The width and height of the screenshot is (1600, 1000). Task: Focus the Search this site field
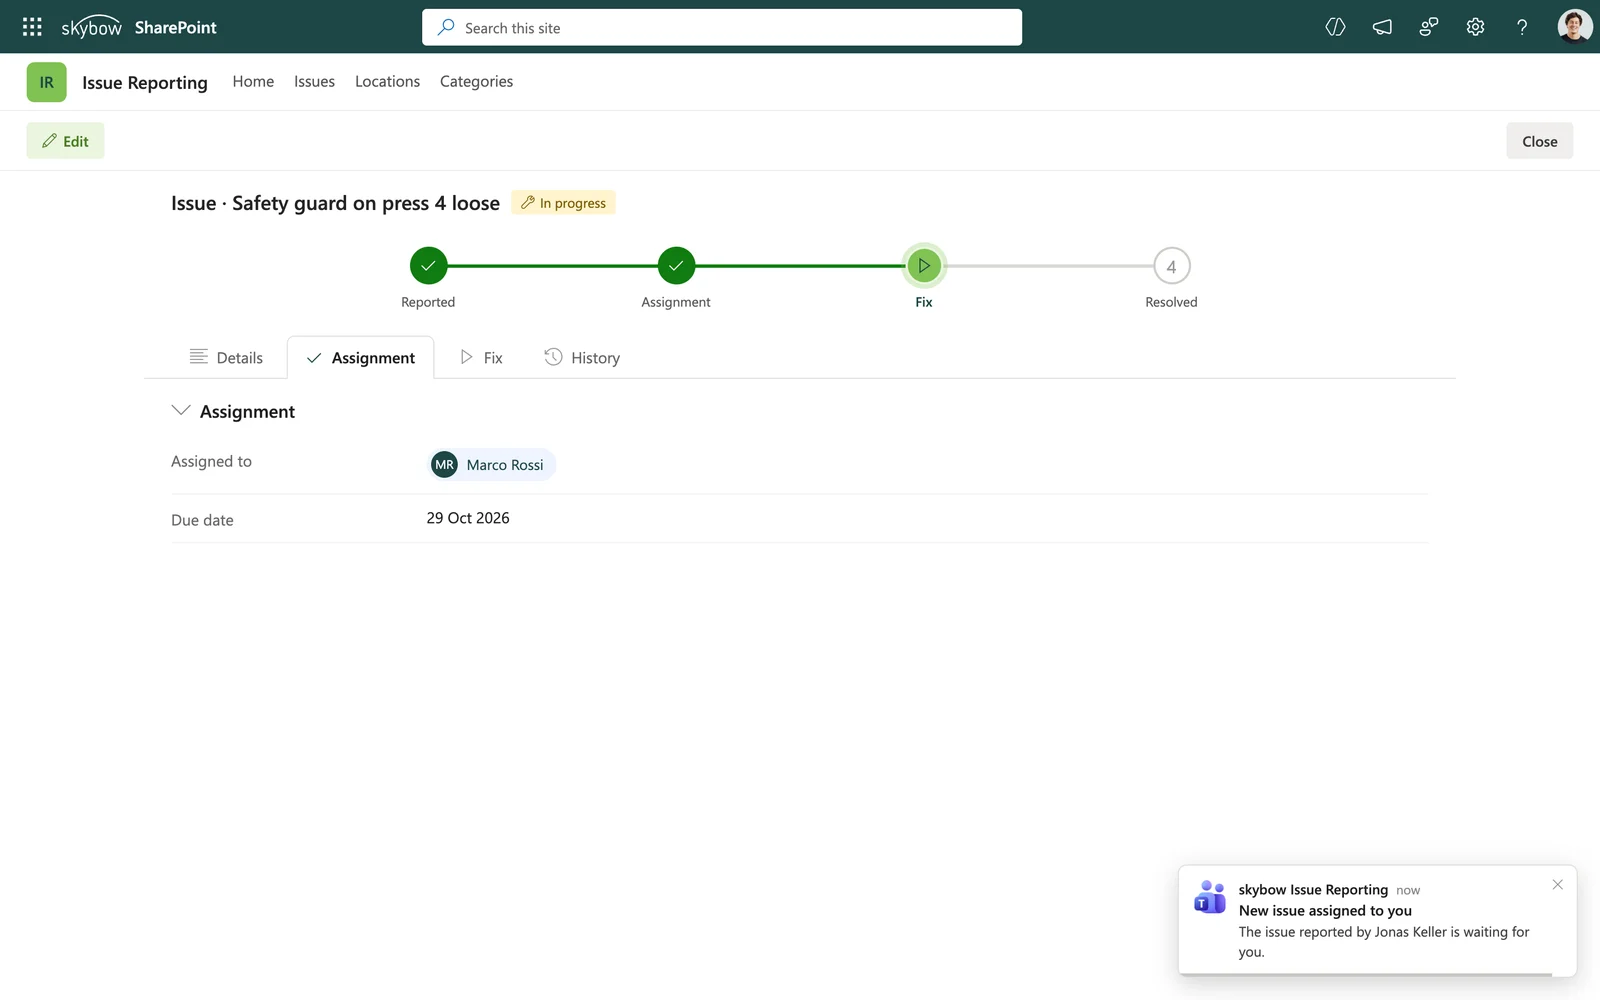pyautogui.click(x=722, y=27)
